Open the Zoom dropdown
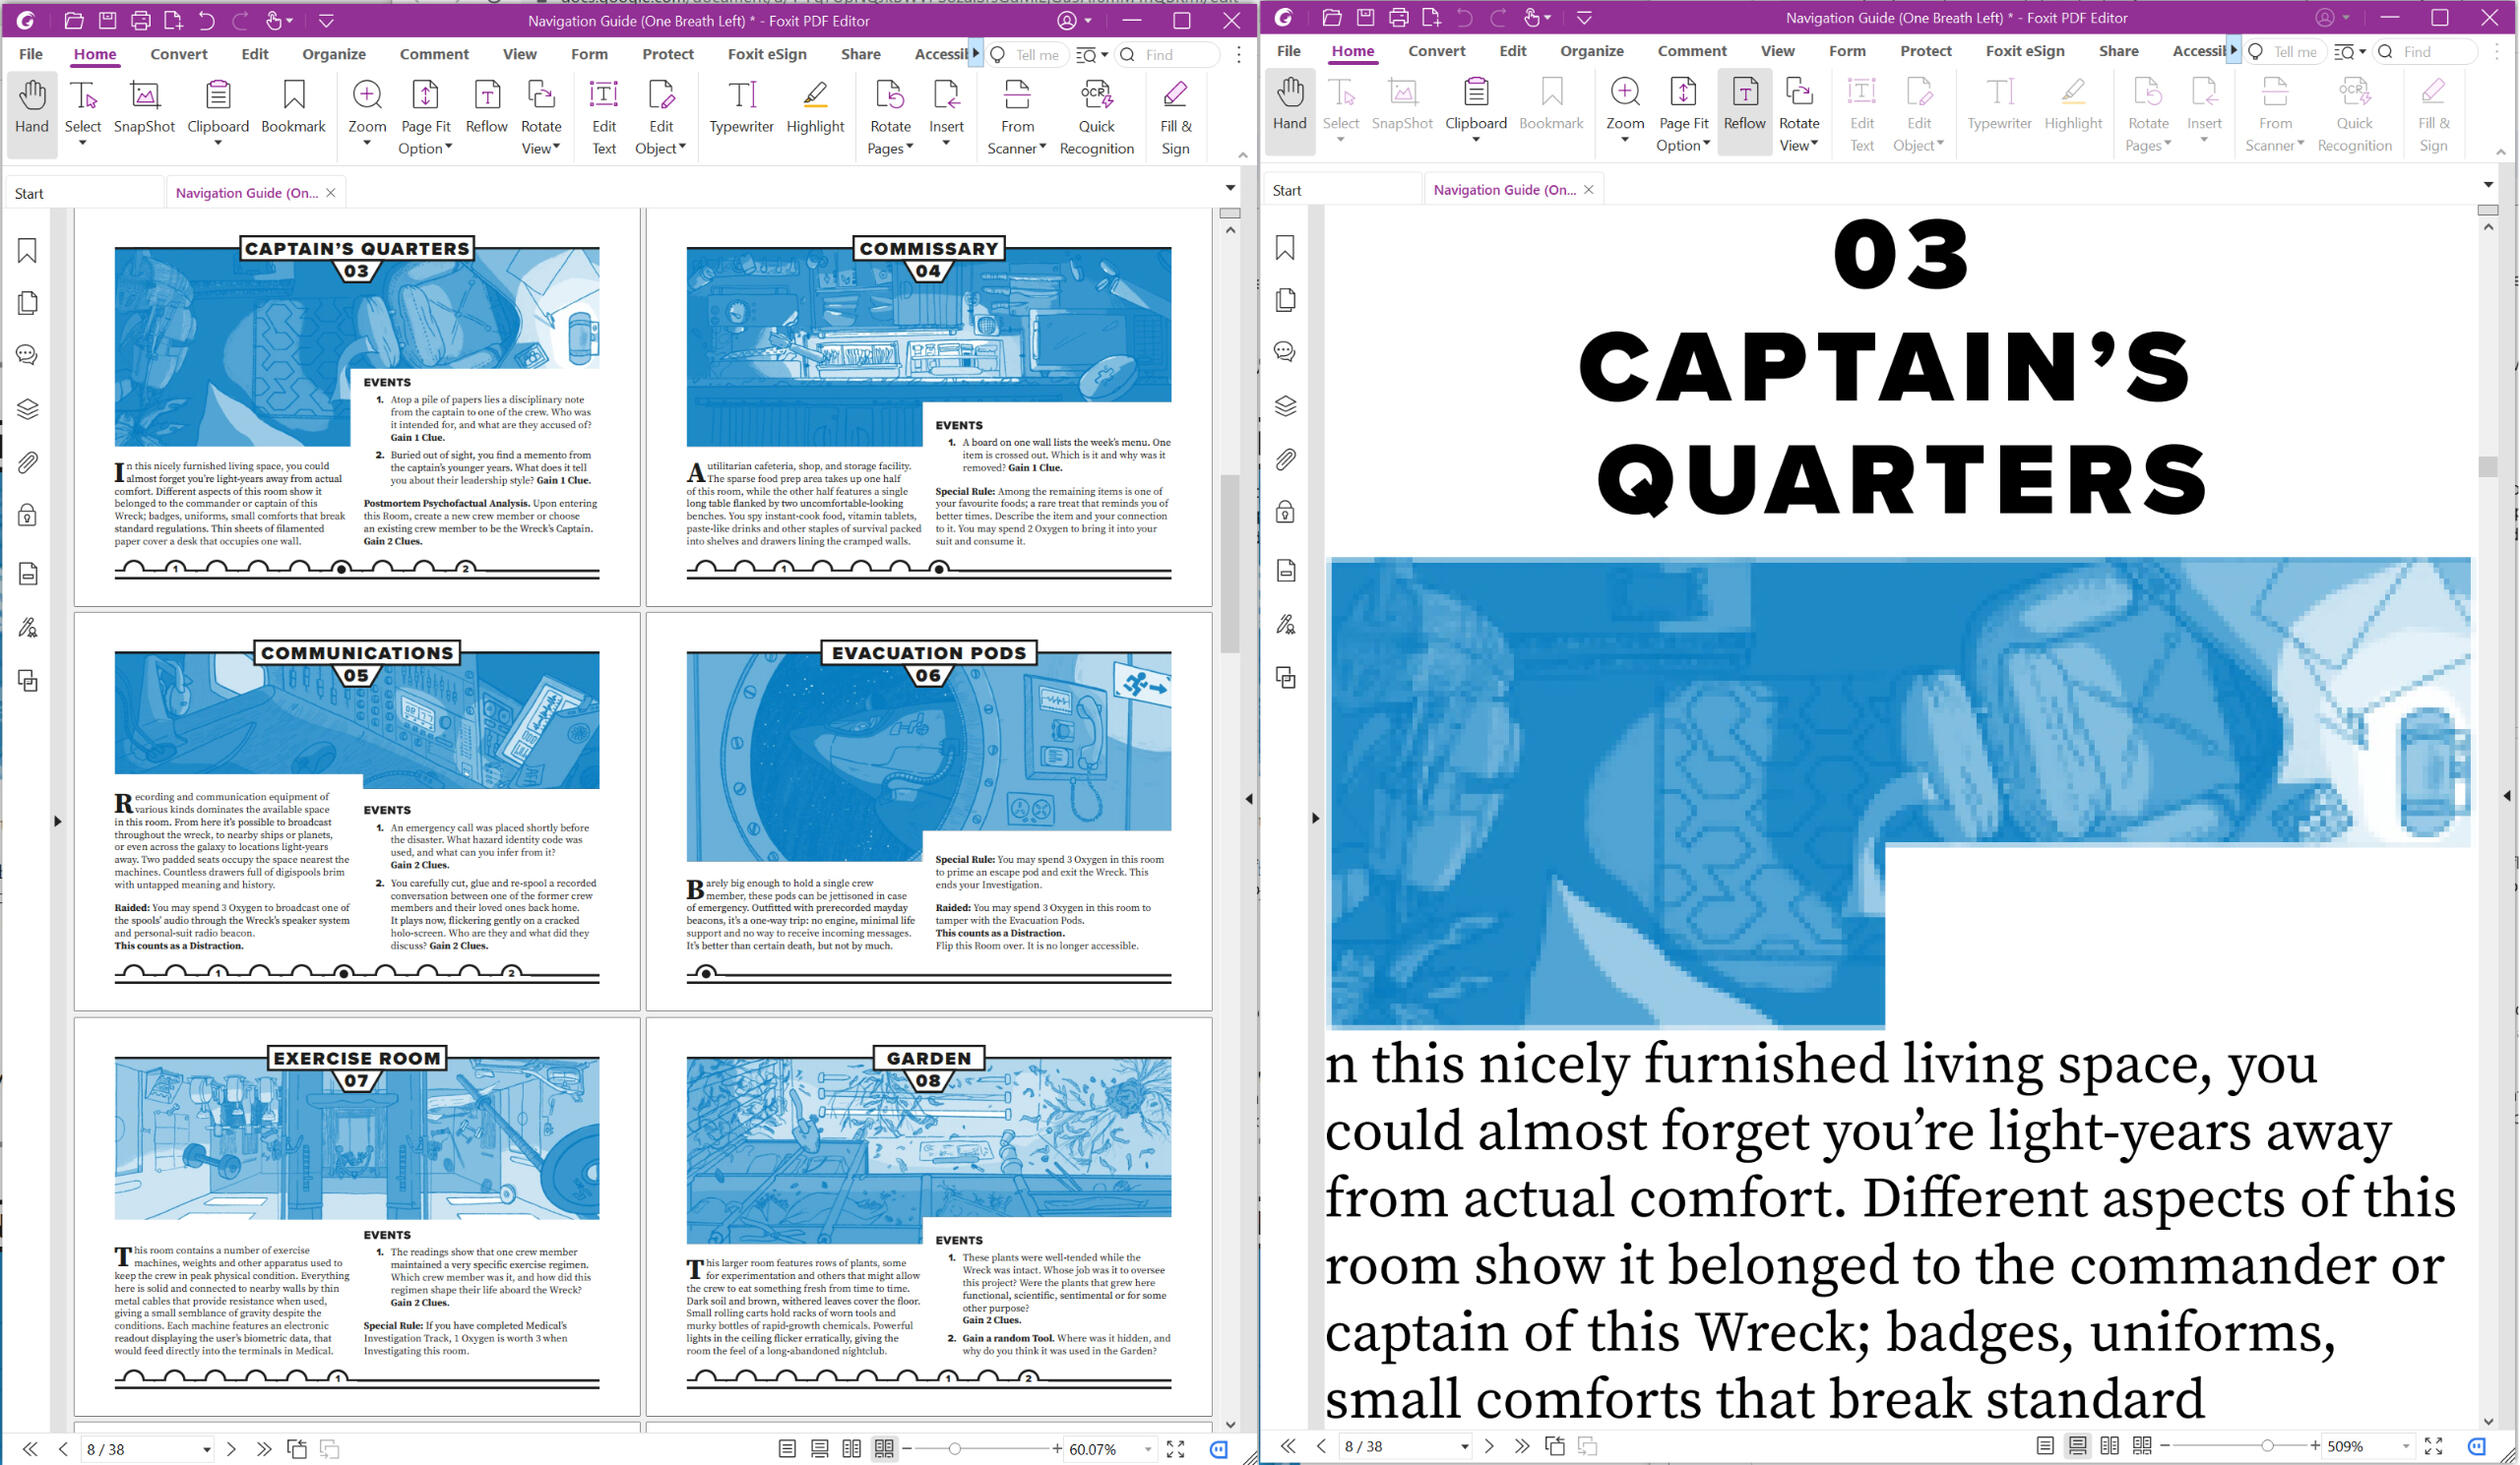 pos(367,145)
